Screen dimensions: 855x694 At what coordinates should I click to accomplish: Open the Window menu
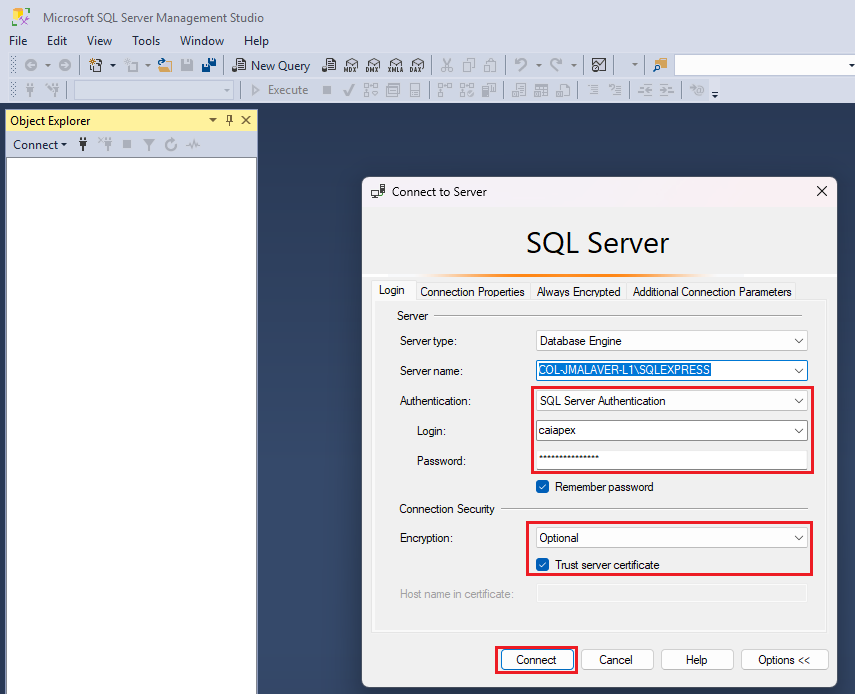[202, 41]
